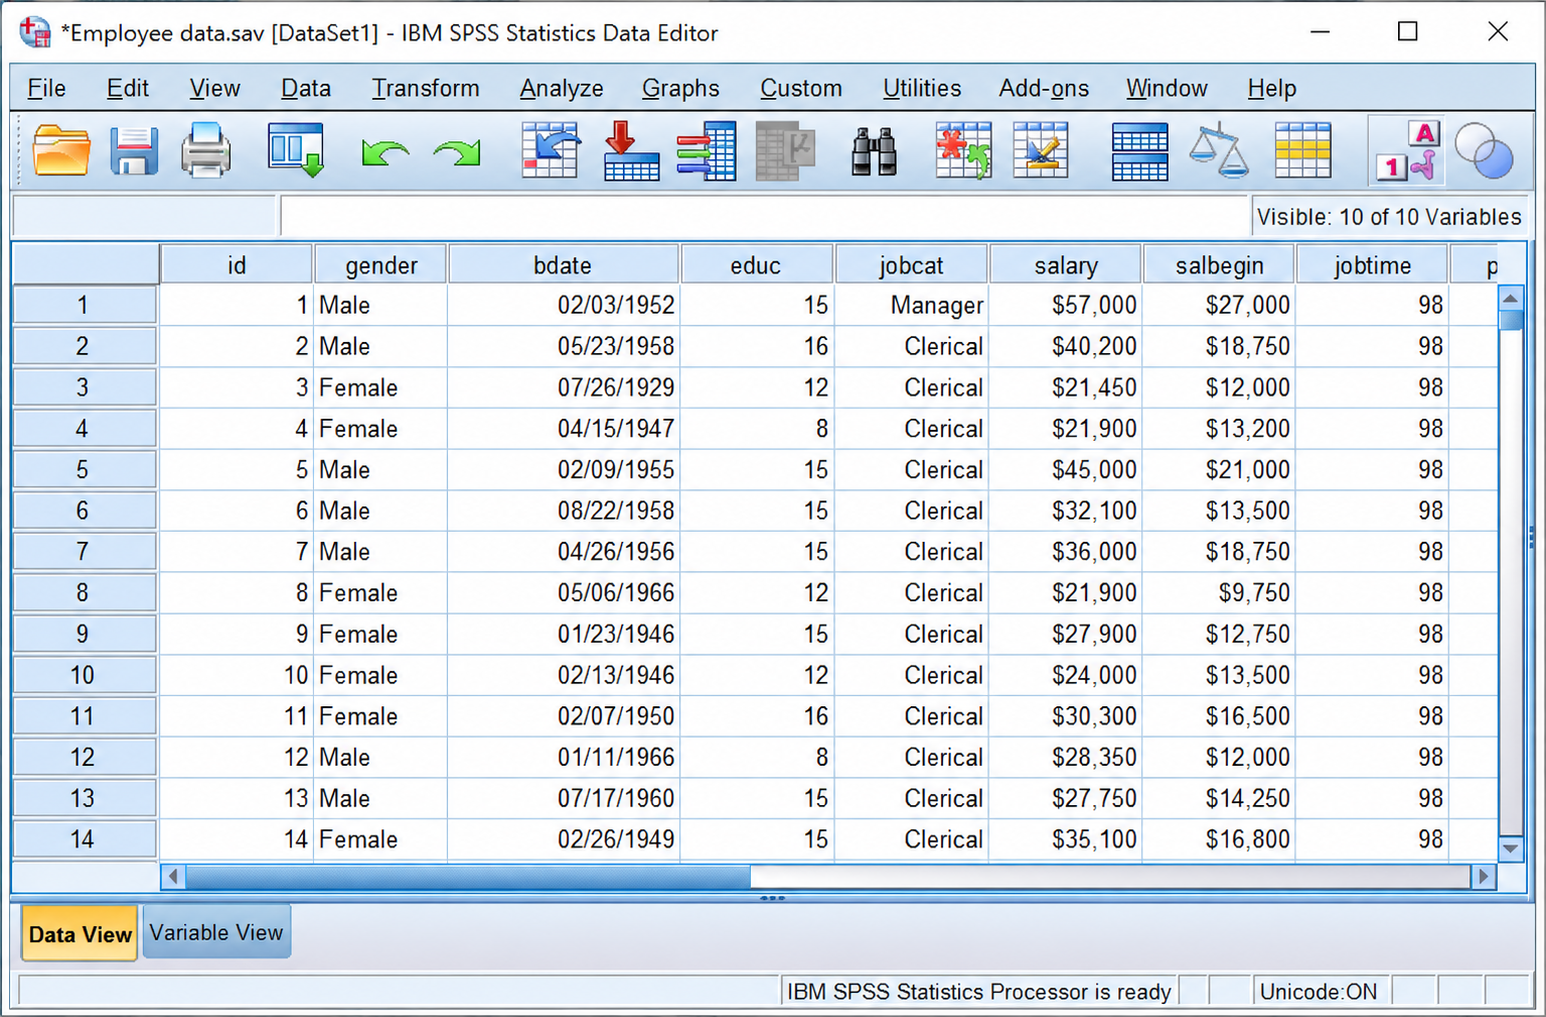Open the Window menu
This screenshot has height=1017, width=1546.
click(1167, 88)
